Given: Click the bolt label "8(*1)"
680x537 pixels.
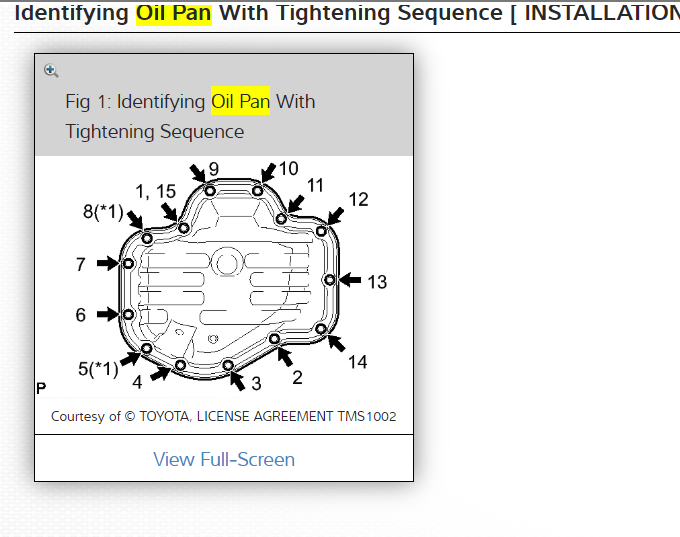Looking at the screenshot, I should point(102,211).
